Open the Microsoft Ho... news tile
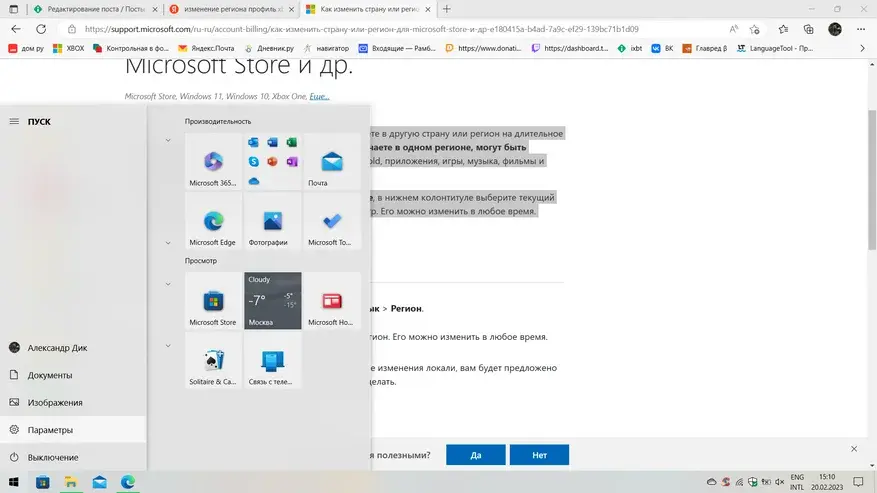The height and width of the screenshot is (493, 877). [x=332, y=301]
